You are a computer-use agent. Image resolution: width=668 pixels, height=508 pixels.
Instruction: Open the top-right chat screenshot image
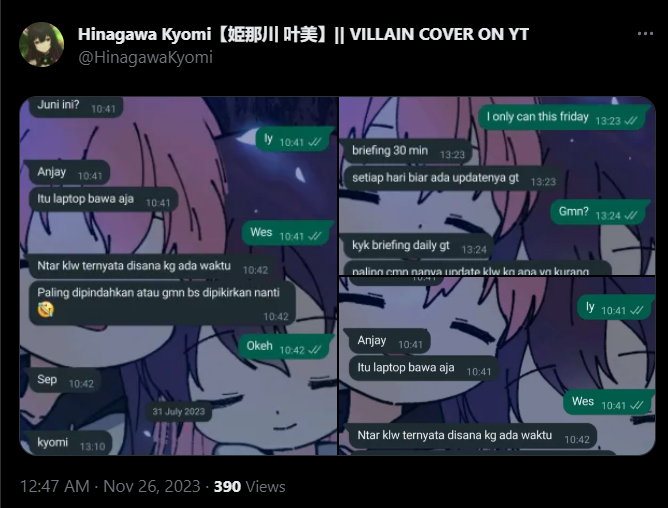point(497,186)
